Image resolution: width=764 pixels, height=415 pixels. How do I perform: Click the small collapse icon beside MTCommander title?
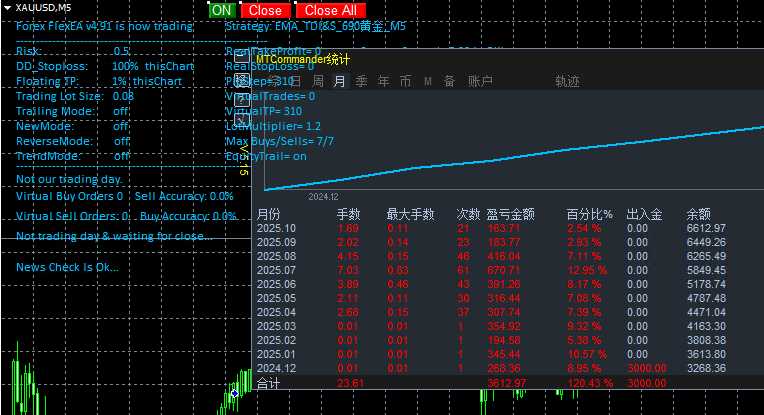[241, 58]
